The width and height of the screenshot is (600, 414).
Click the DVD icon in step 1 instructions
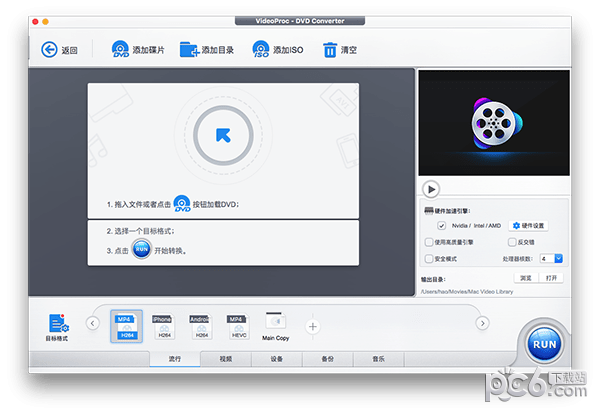pos(182,204)
